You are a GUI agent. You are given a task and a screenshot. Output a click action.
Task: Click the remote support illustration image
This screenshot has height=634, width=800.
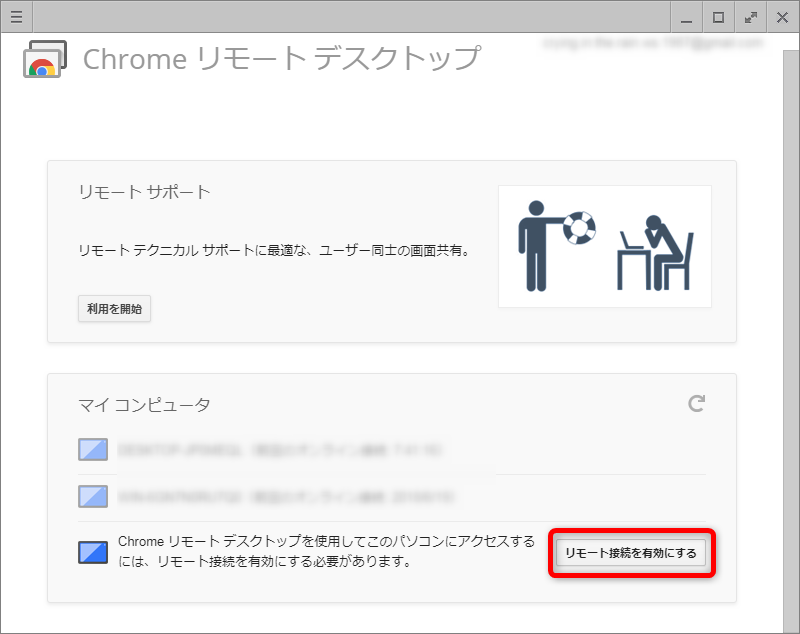pyautogui.click(x=605, y=246)
